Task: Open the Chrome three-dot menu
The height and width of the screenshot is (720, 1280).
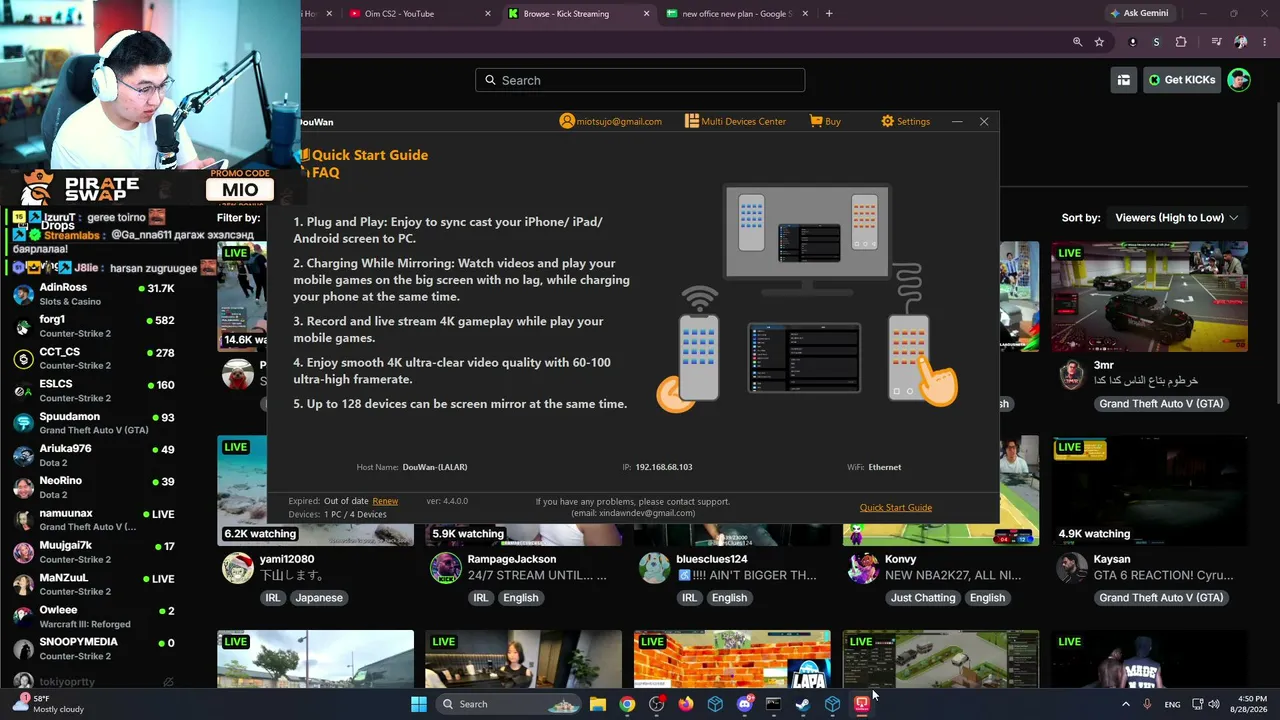Action: coord(1265,42)
